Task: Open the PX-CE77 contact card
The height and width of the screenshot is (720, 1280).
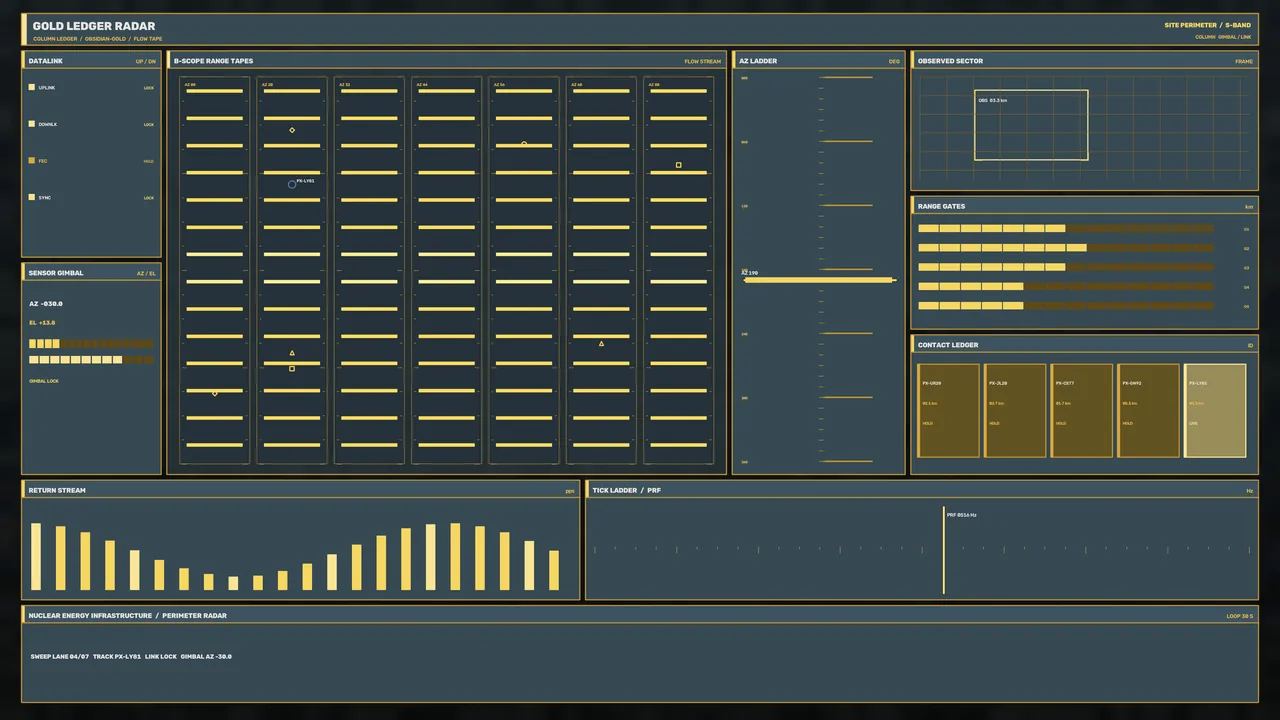Action: [1081, 410]
